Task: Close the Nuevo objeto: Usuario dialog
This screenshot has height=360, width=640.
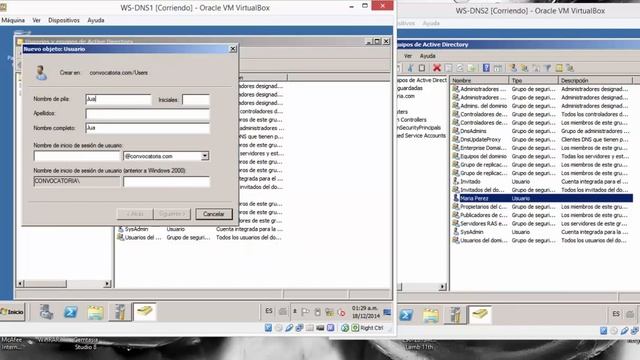Action: point(233,49)
